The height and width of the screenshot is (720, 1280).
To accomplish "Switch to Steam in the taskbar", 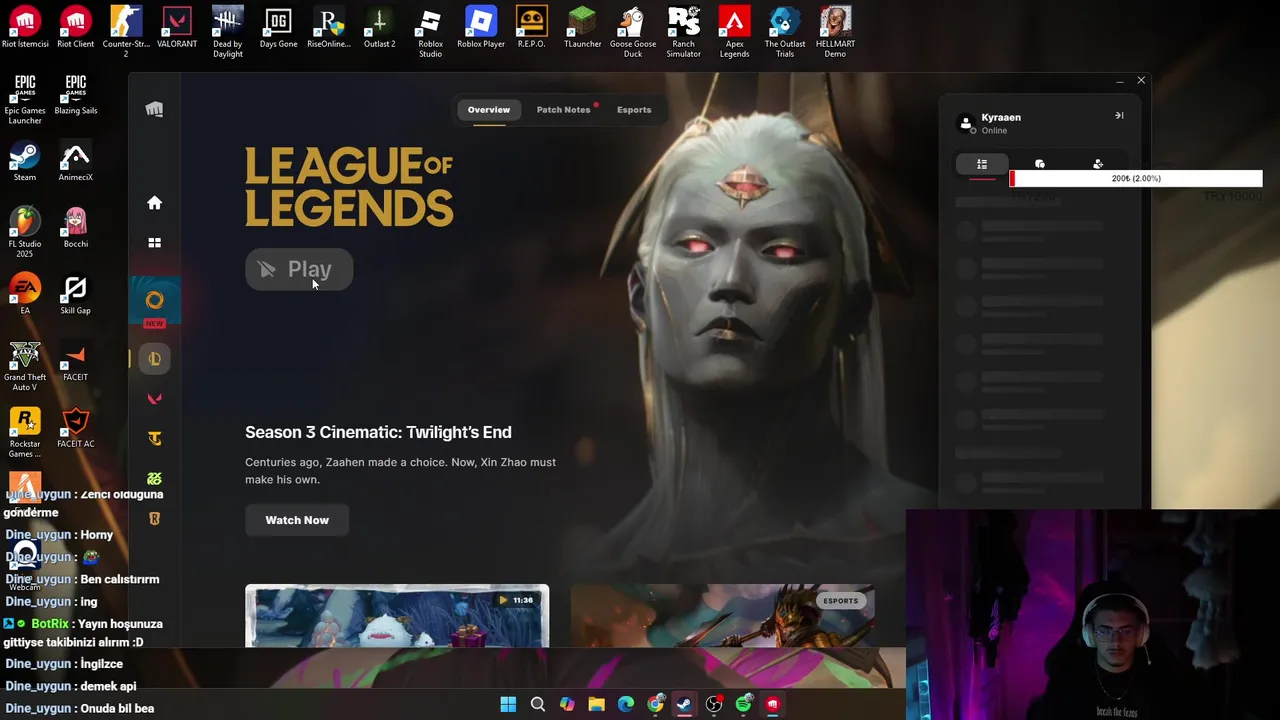I will click(x=684, y=704).
